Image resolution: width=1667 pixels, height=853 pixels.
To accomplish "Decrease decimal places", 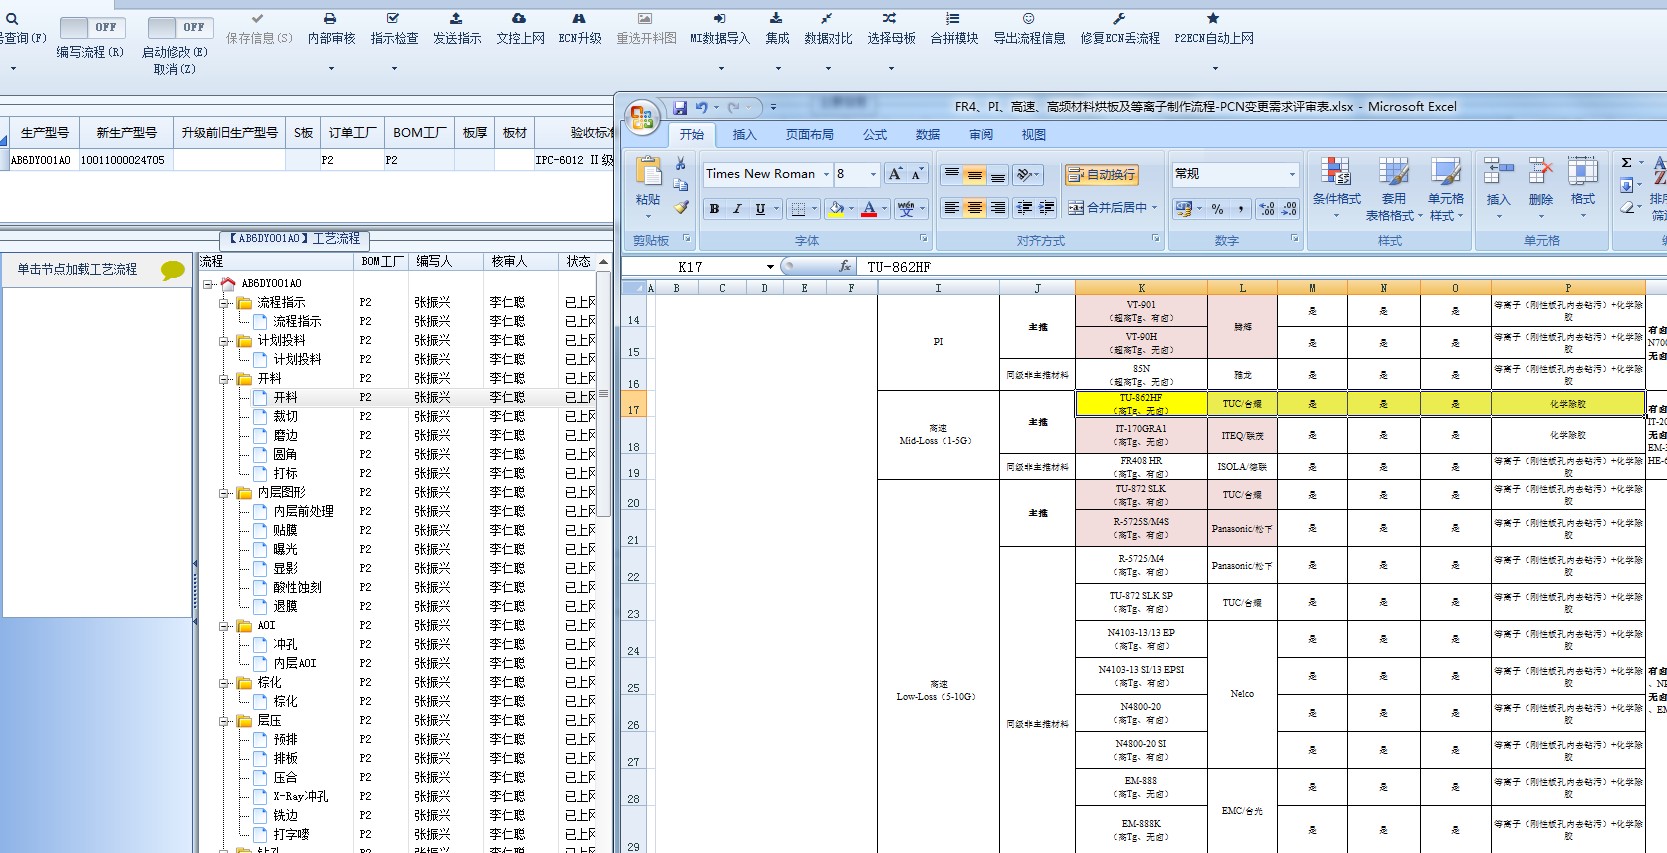I will tap(1289, 209).
